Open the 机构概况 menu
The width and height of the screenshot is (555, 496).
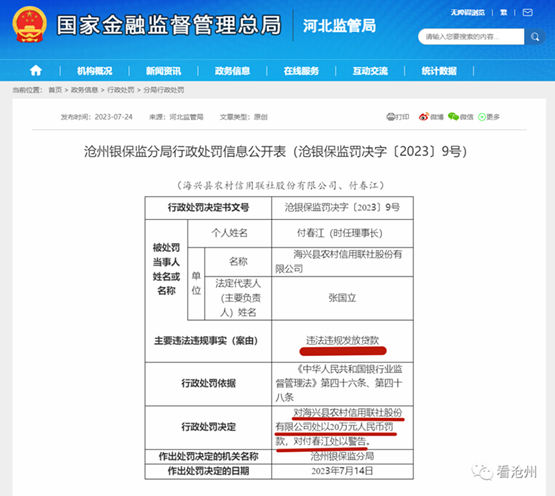coord(95,71)
